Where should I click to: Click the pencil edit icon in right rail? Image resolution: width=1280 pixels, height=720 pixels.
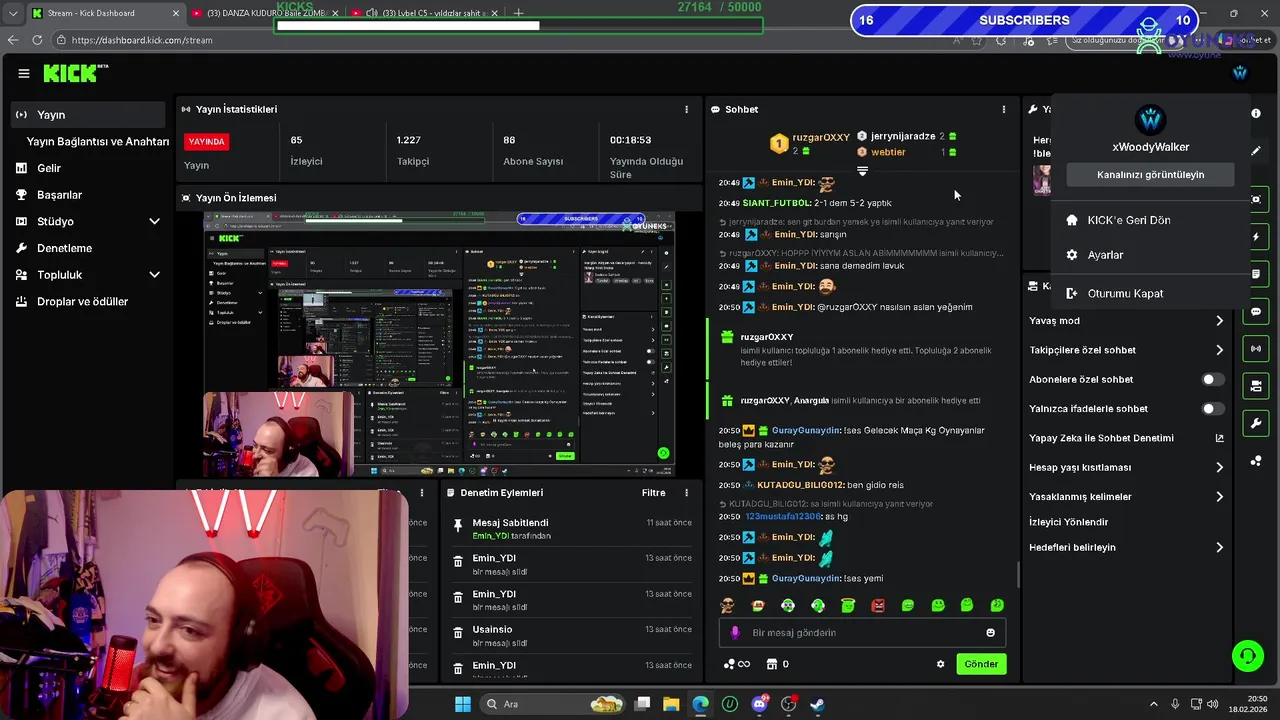1256,151
